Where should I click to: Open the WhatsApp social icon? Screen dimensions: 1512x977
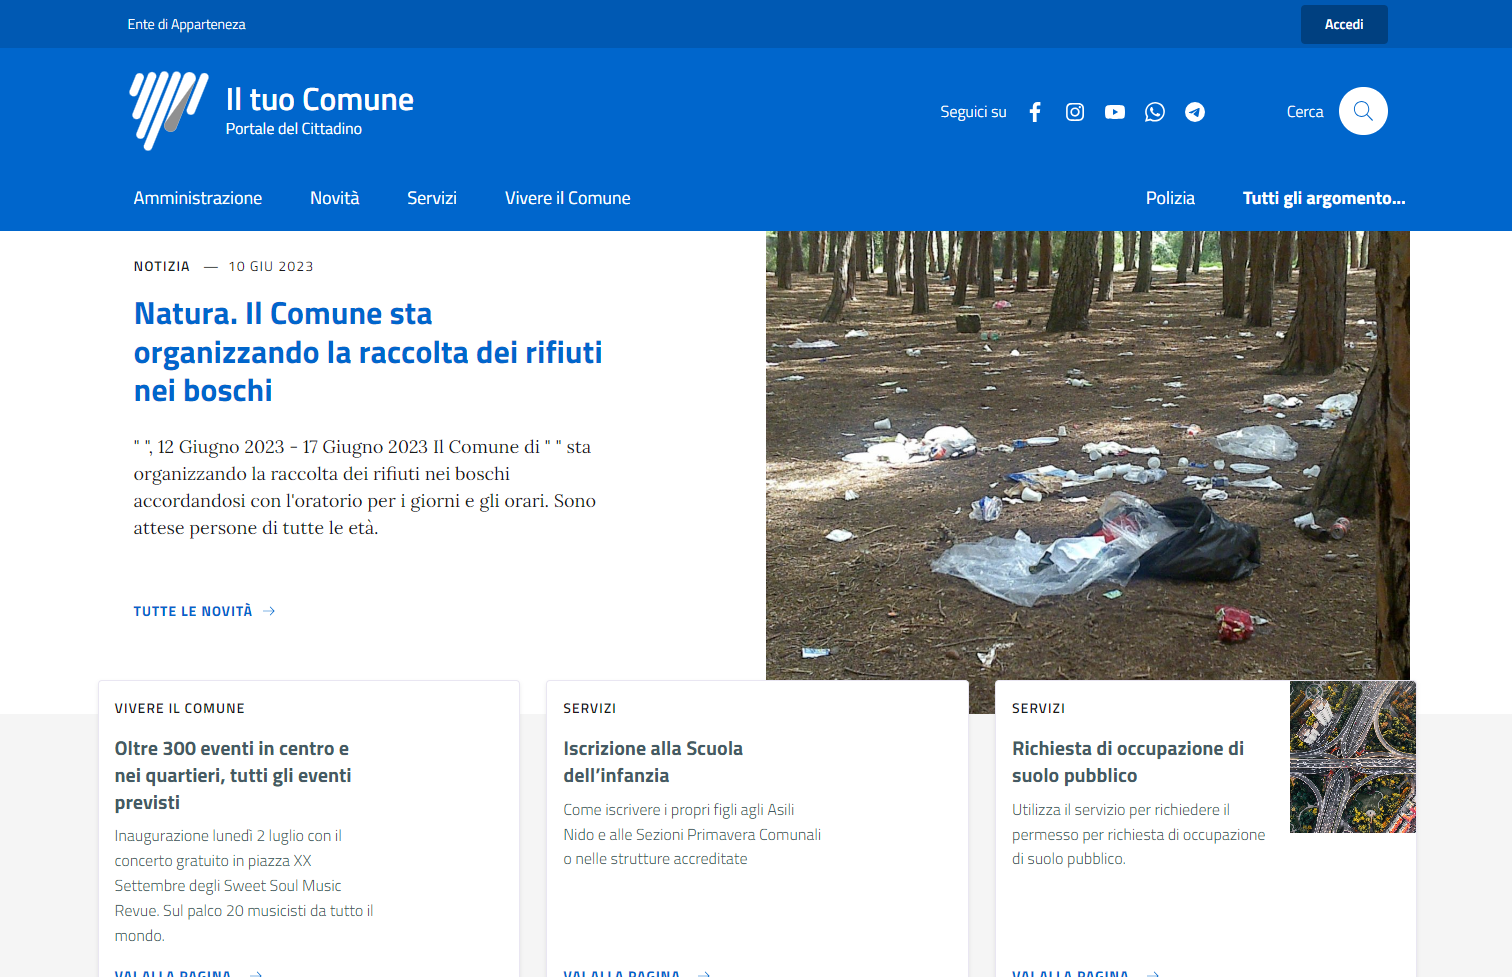click(1155, 112)
